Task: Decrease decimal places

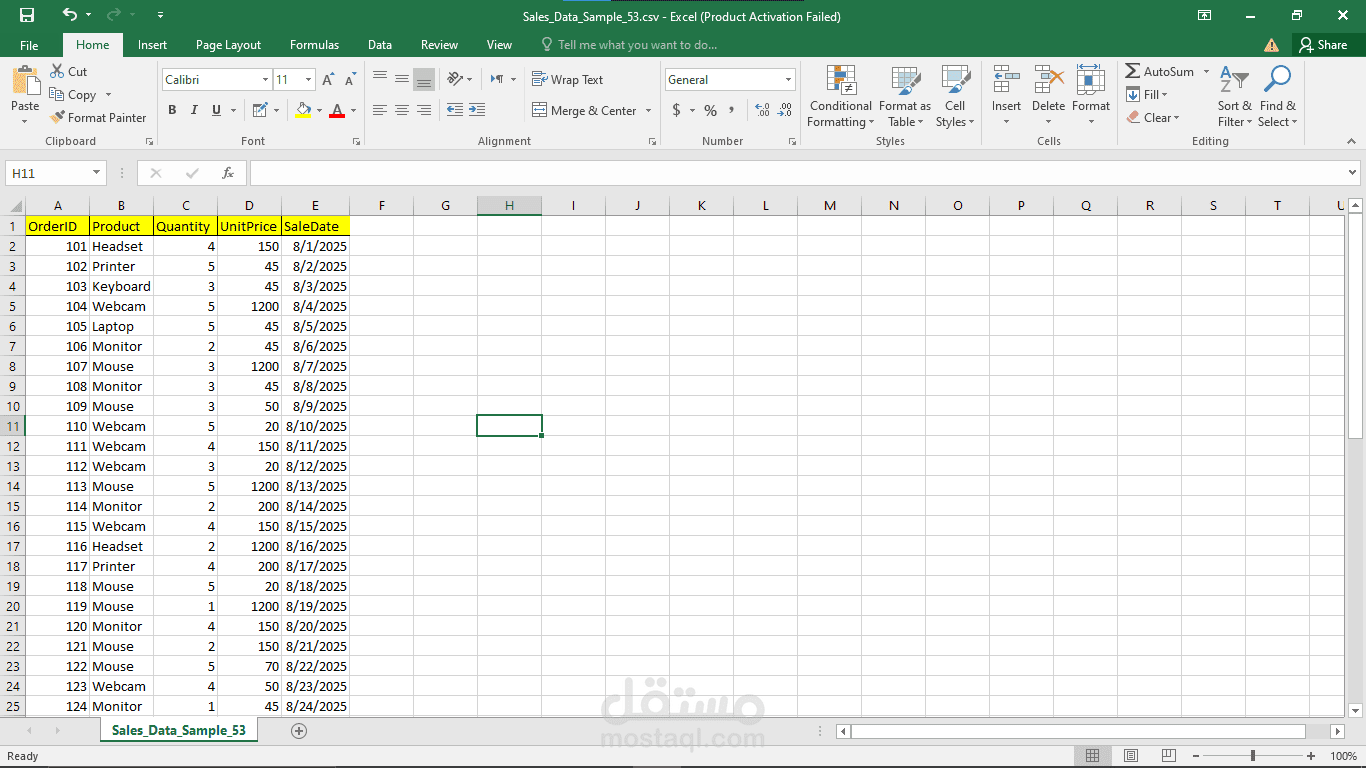Action: 785,110
